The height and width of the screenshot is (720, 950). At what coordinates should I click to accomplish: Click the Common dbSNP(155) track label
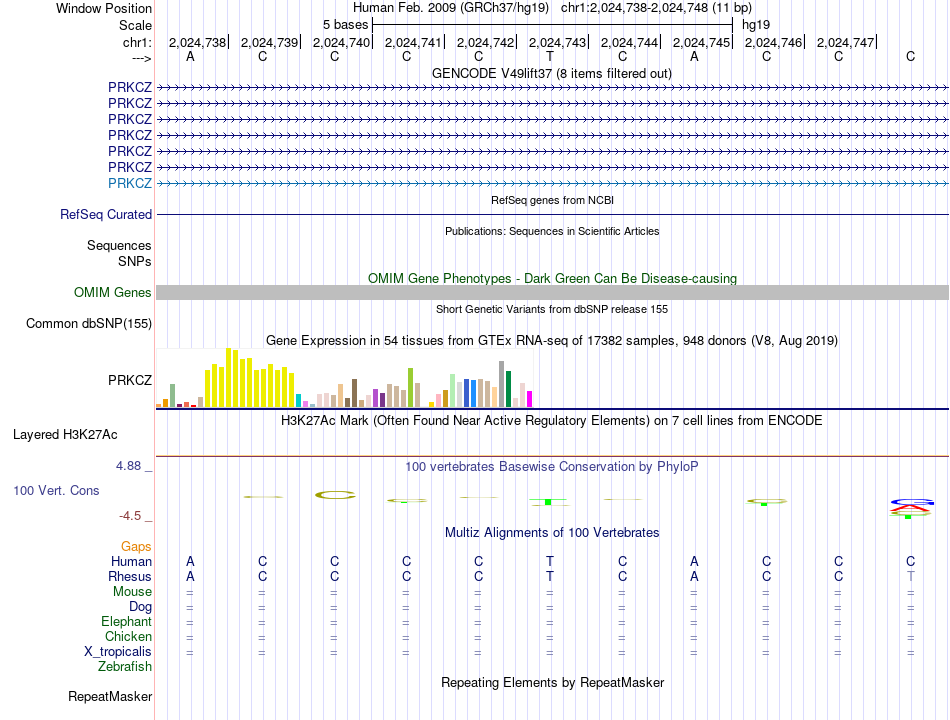point(88,324)
